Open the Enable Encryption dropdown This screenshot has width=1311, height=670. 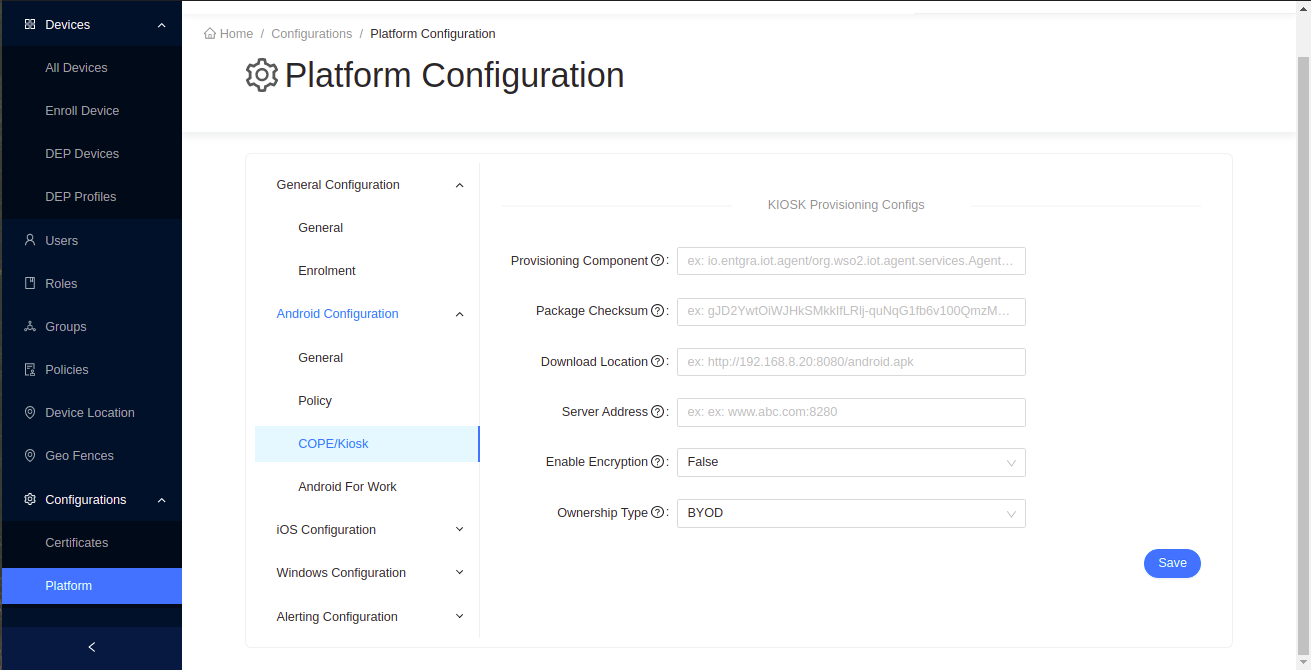point(850,462)
